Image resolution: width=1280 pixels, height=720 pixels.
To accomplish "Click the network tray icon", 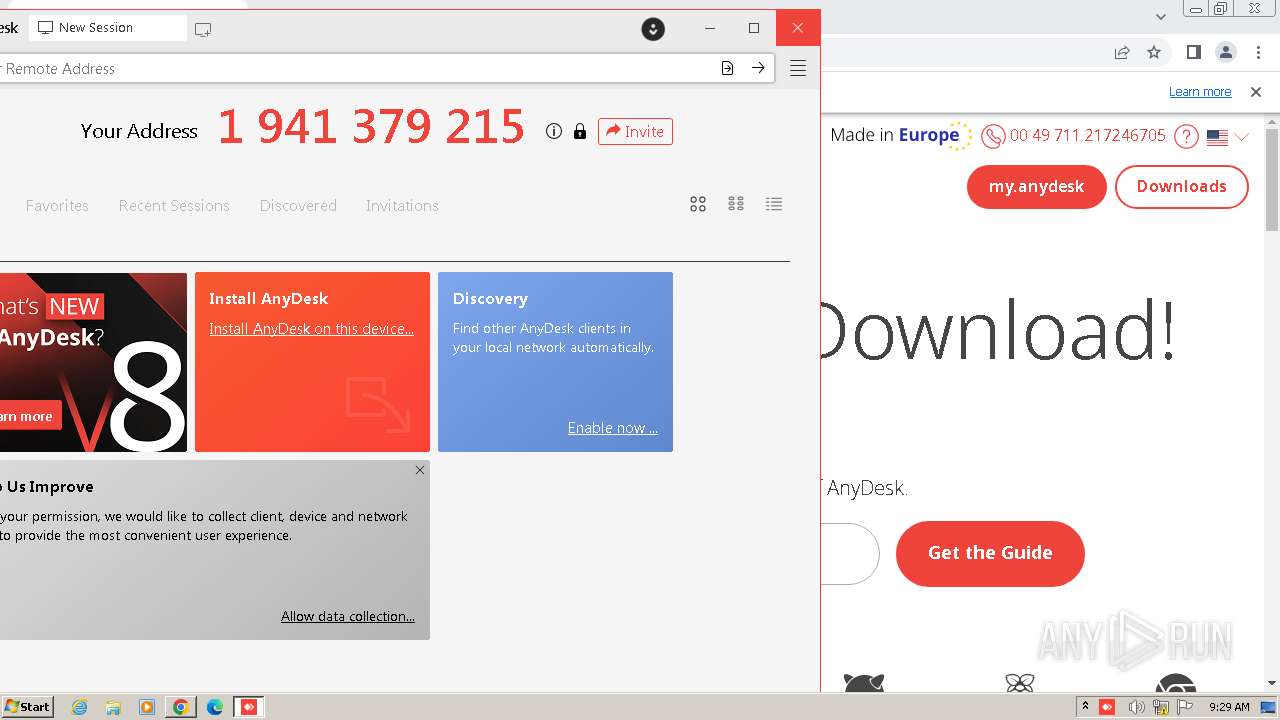I will click(1161, 707).
